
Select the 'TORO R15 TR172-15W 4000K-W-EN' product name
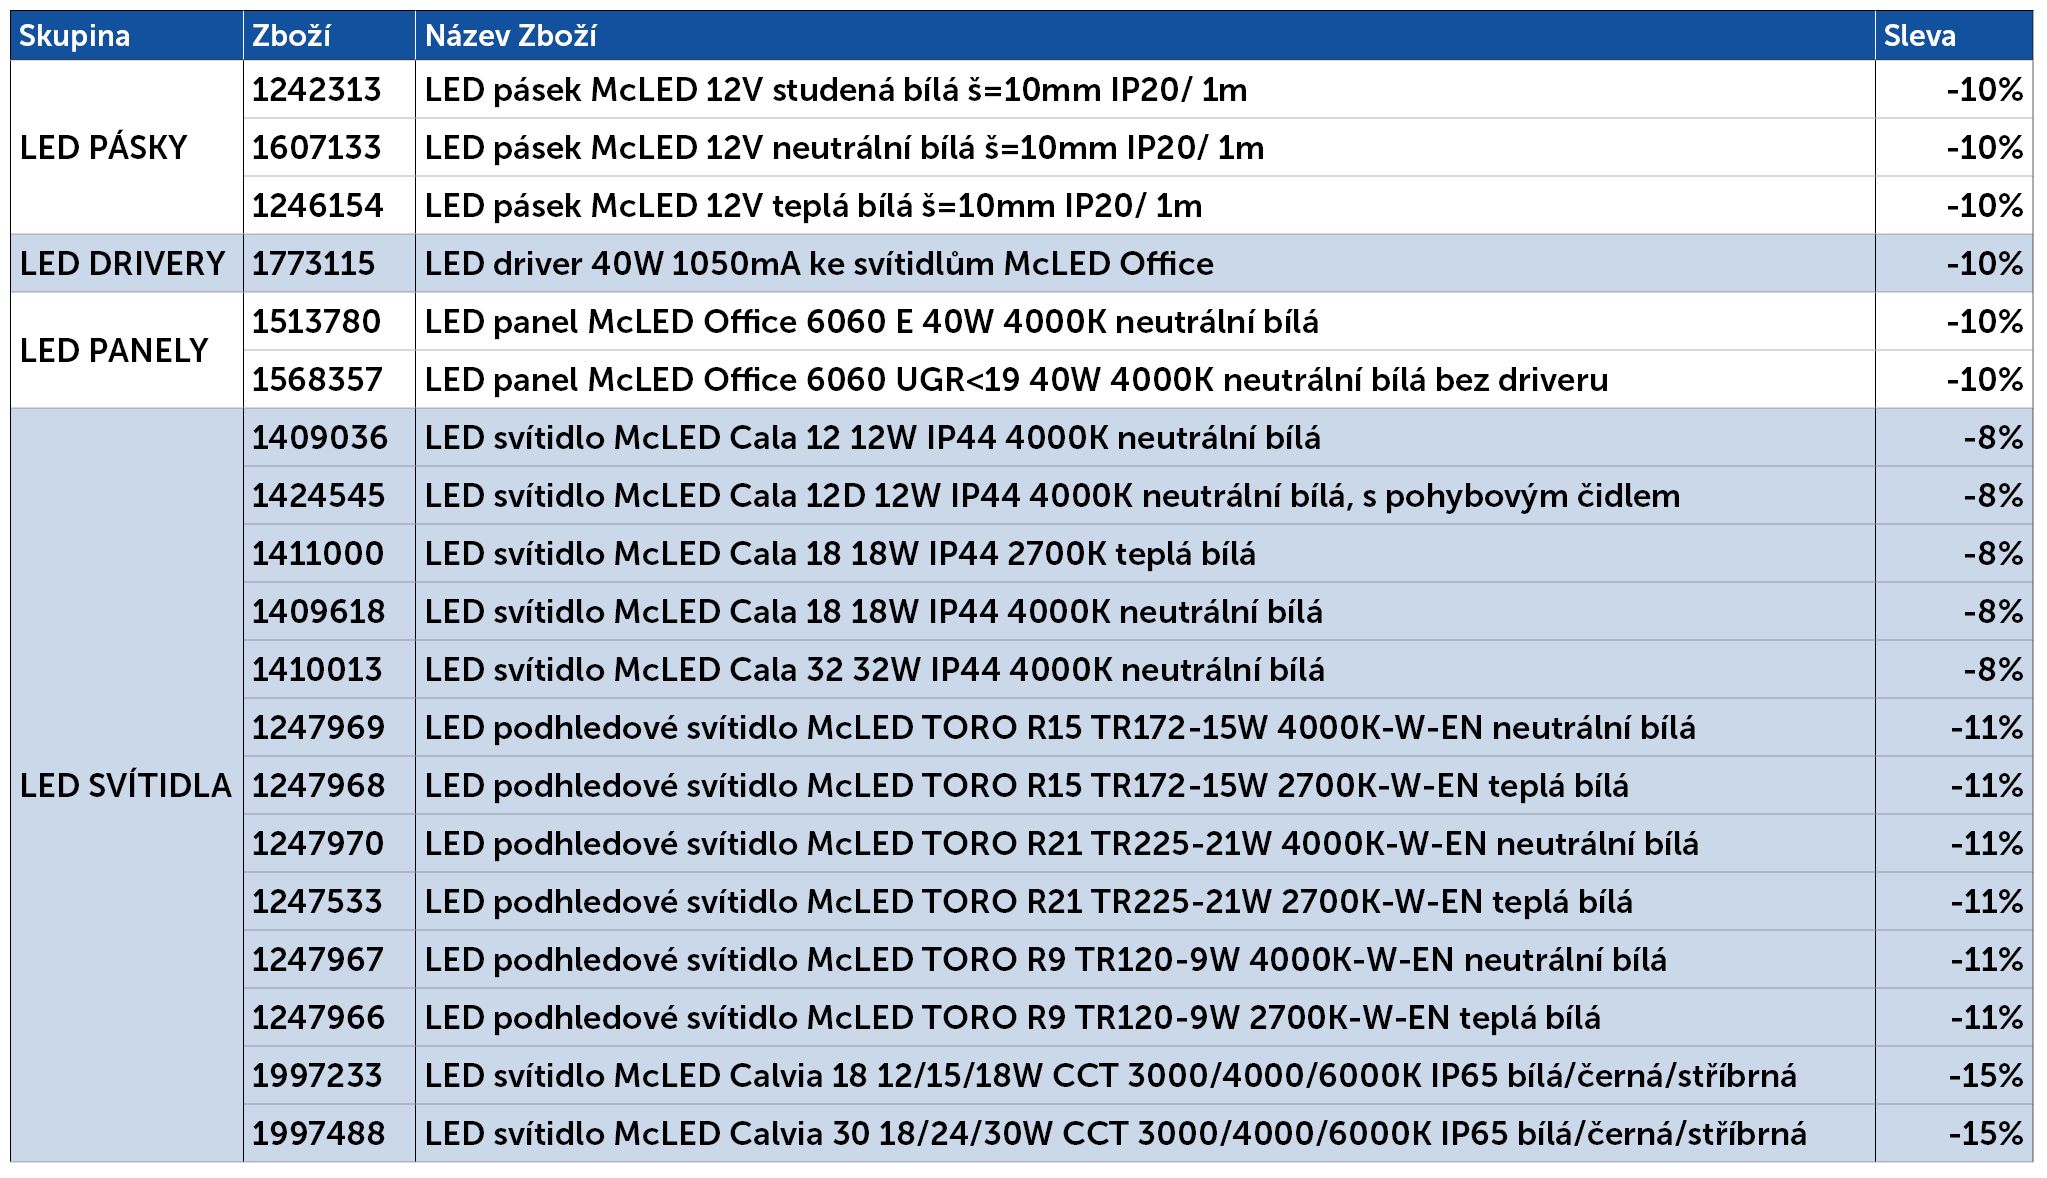tap(1060, 728)
